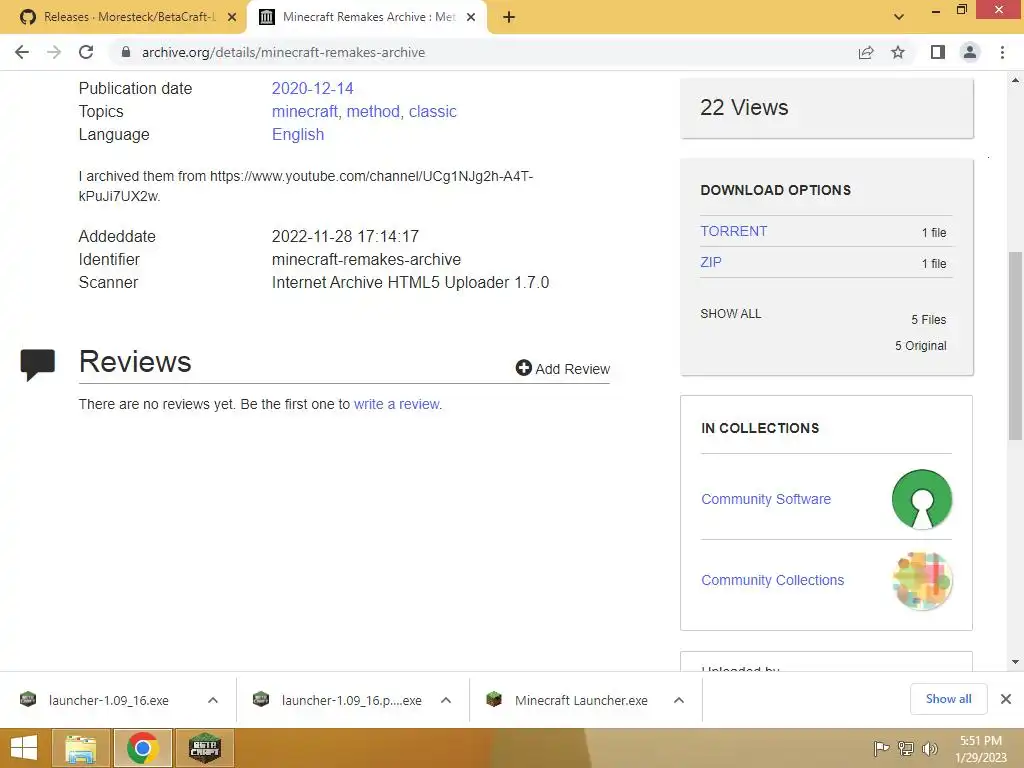
Task: Click Internet Archive HTML5 Uploader 1.7.0 text
Action: 410,282
